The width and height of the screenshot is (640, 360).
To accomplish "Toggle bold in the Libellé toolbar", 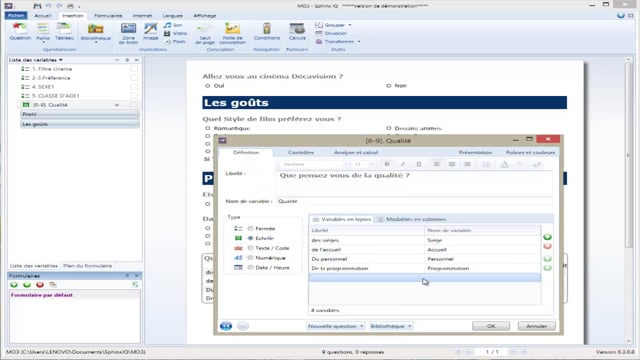I will 387,164.
